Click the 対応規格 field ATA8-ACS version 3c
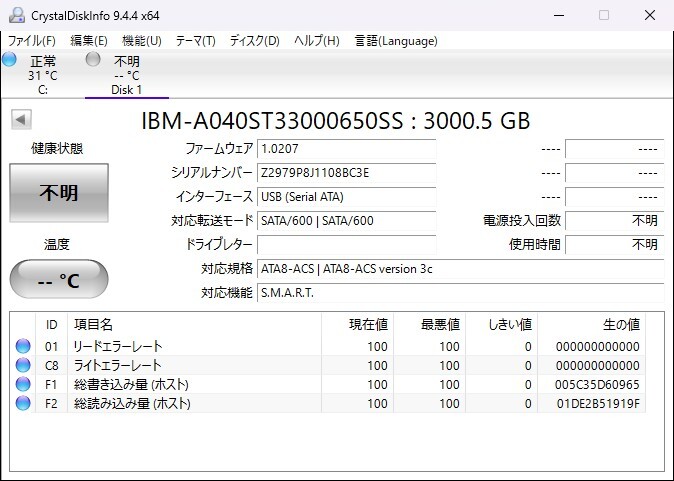 point(461,269)
